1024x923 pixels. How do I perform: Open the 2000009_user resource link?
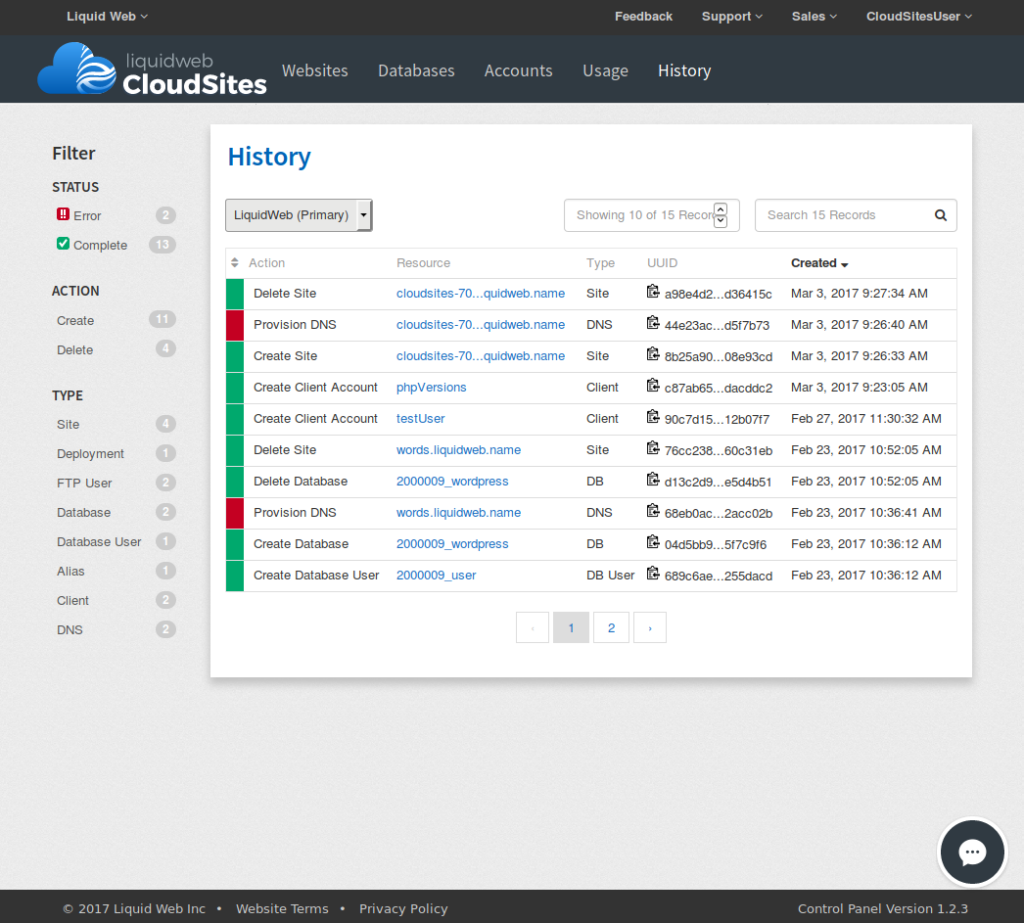[436, 575]
